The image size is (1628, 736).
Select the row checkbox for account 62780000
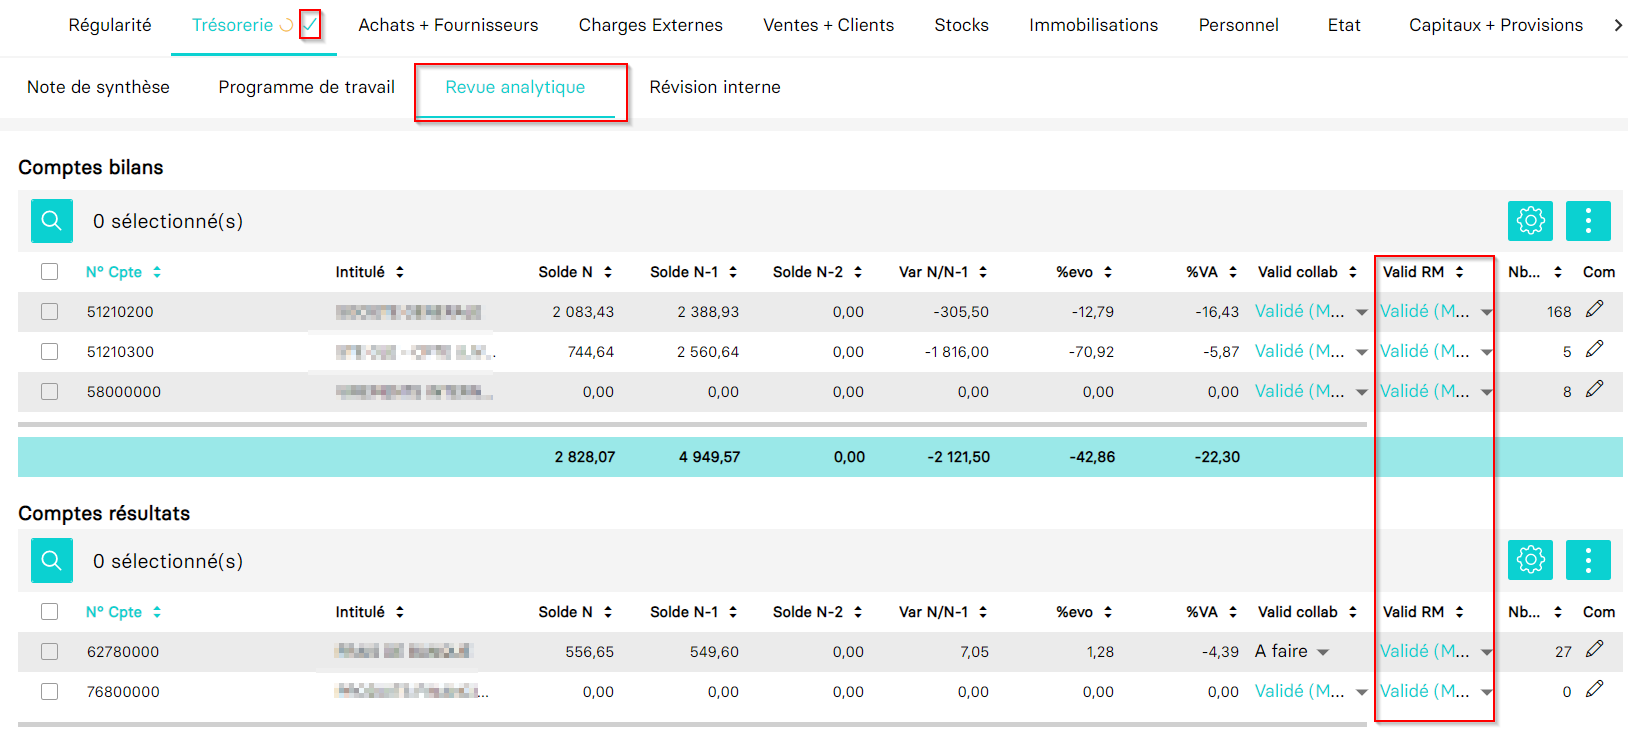point(50,651)
